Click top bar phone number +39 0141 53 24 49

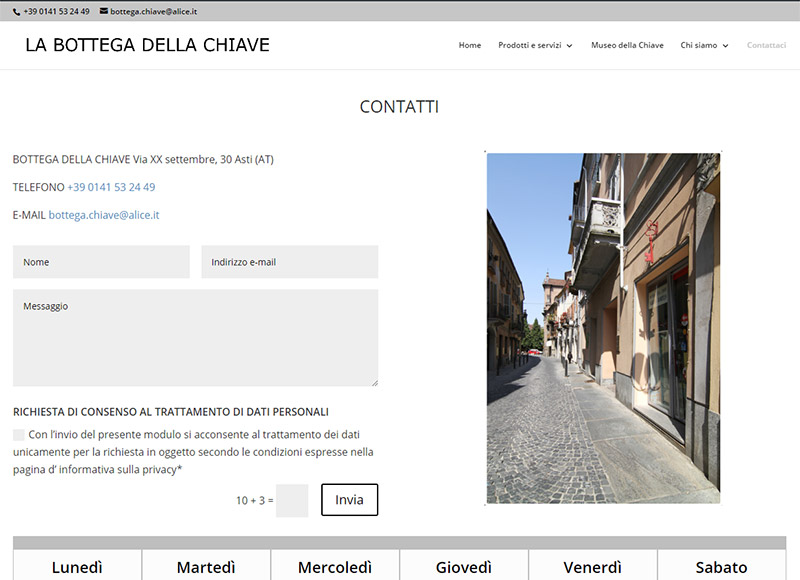tap(56, 11)
